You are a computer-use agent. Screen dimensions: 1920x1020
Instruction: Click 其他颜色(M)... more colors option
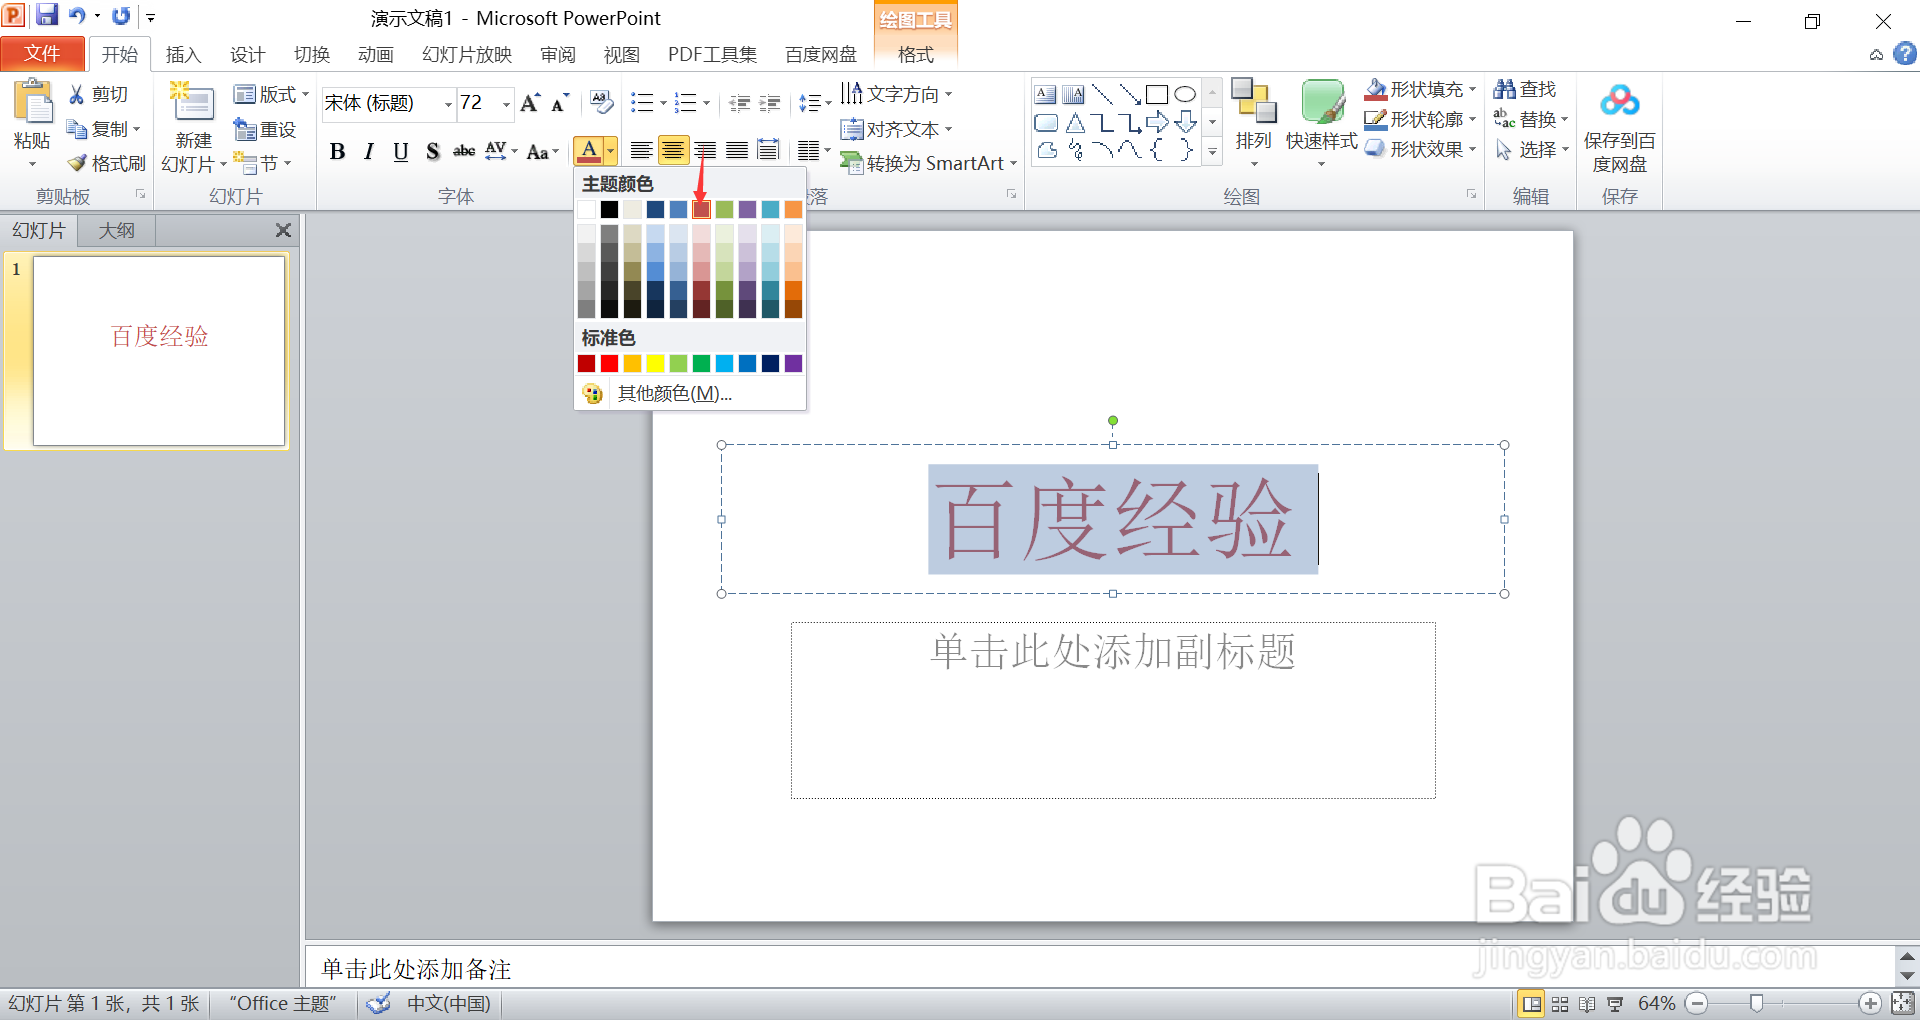coord(690,394)
